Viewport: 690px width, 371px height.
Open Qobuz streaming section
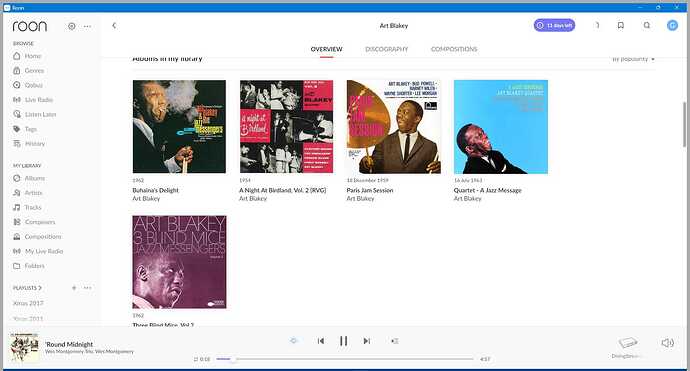[x=28, y=85]
